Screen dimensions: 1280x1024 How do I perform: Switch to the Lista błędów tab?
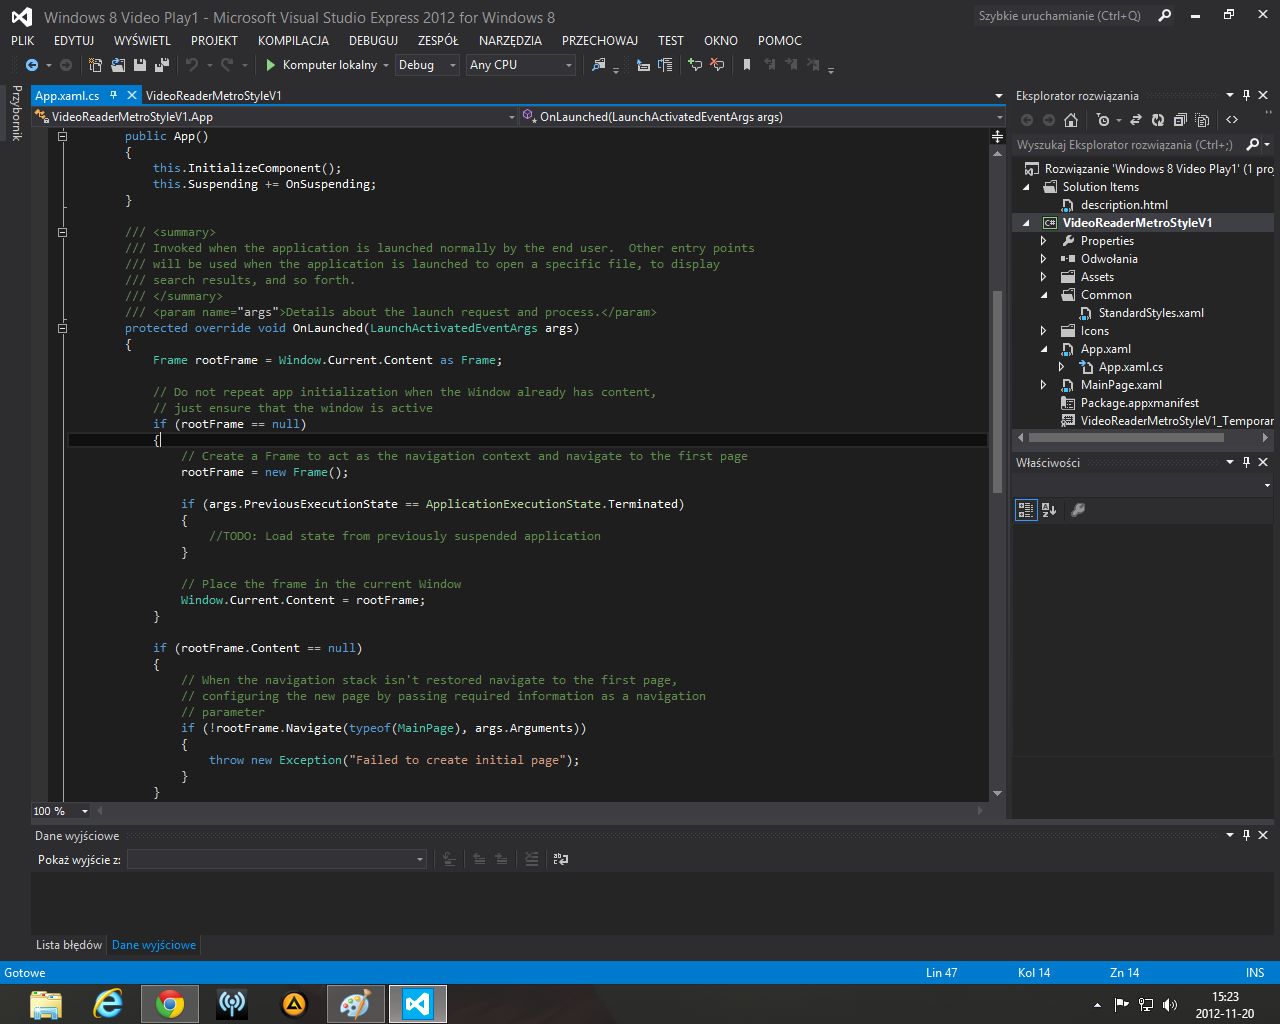(69, 944)
